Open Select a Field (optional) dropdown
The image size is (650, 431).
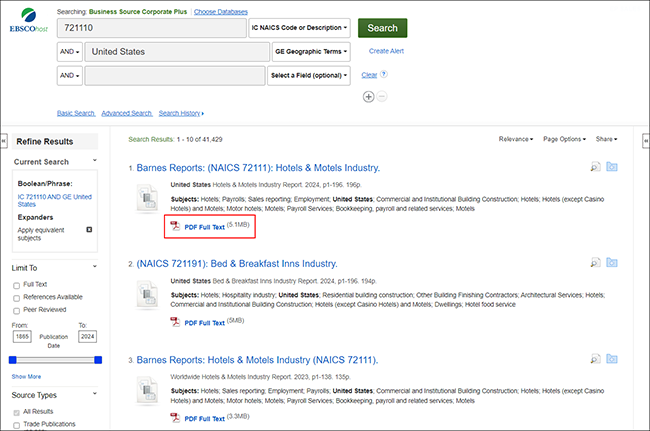309,75
